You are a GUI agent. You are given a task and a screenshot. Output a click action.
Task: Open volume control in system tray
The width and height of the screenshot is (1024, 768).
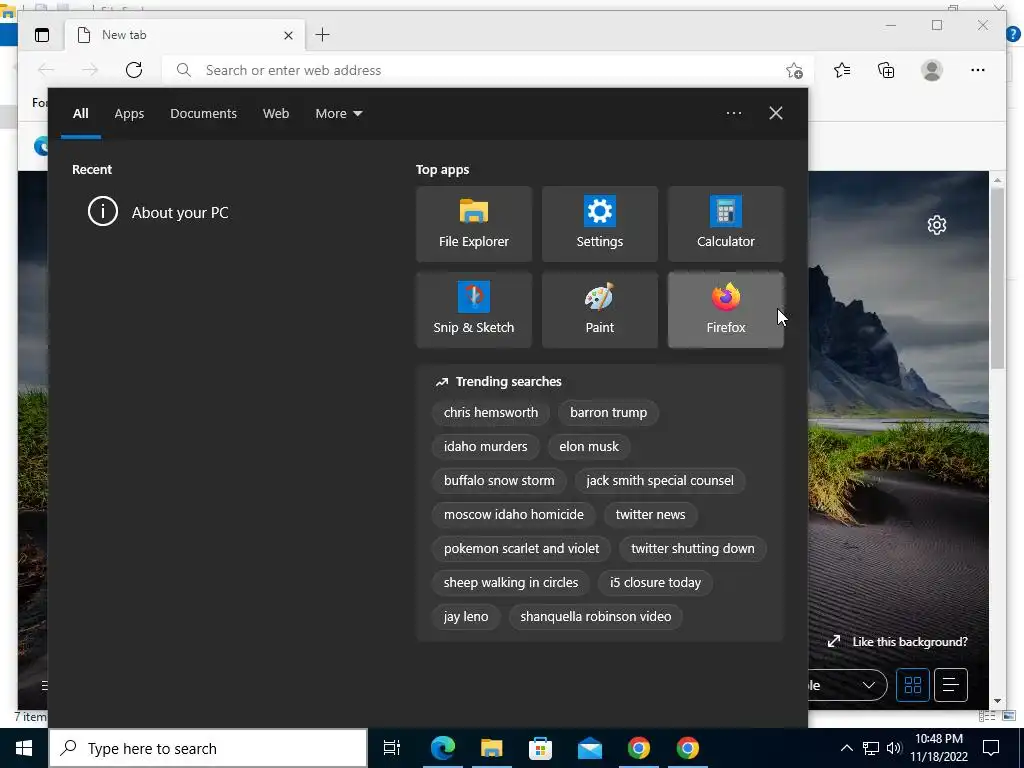tap(894, 748)
